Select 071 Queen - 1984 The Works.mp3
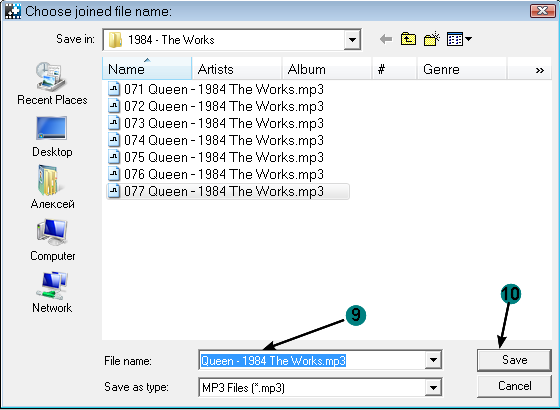Image resolution: width=560 pixels, height=410 pixels. click(224, 89)
